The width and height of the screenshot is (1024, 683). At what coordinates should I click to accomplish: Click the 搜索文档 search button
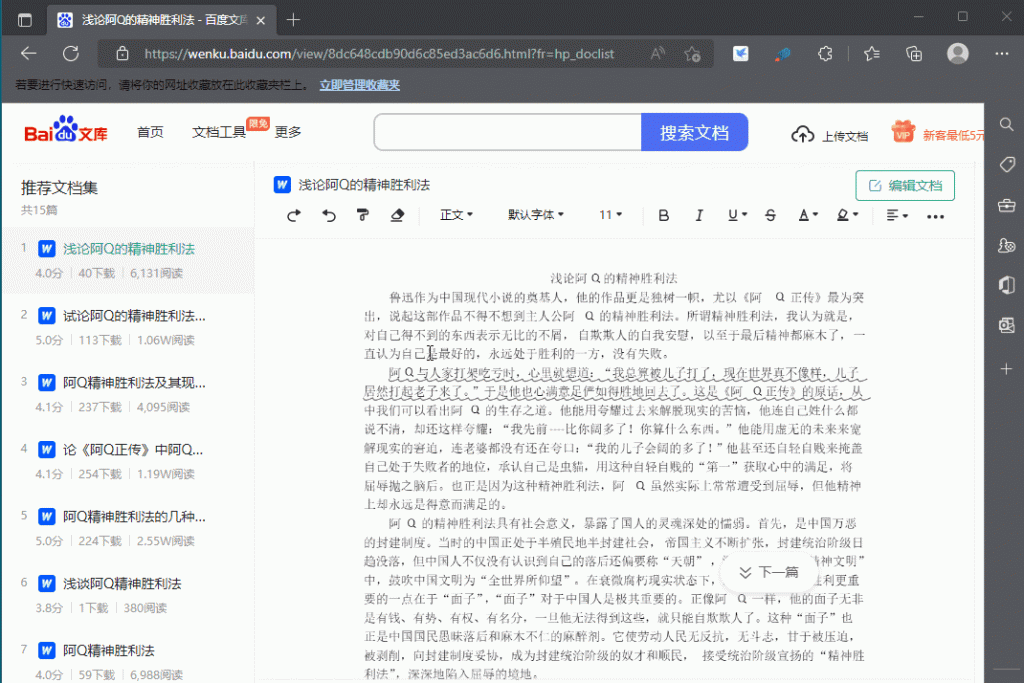pyautogui.click(x=693, y=132)
